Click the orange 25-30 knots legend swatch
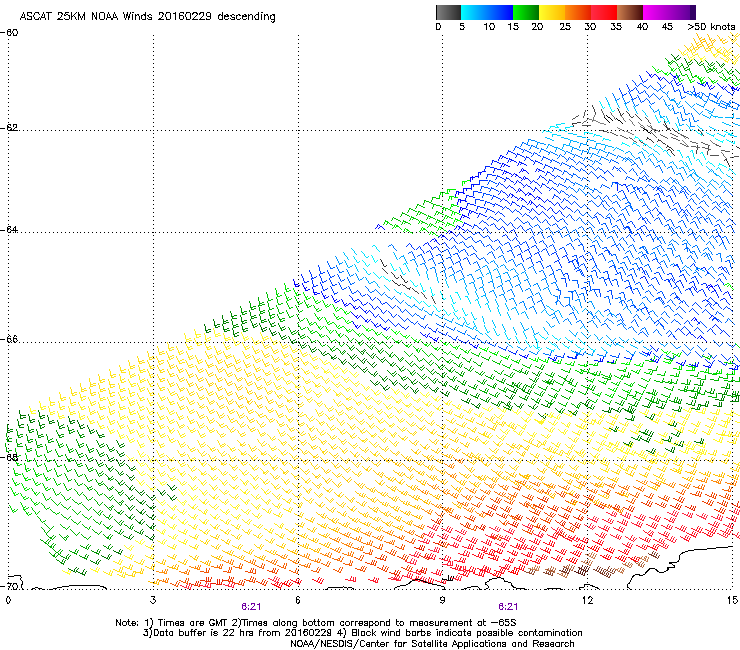This screenshot has width=740, height=650. point(578,12)
